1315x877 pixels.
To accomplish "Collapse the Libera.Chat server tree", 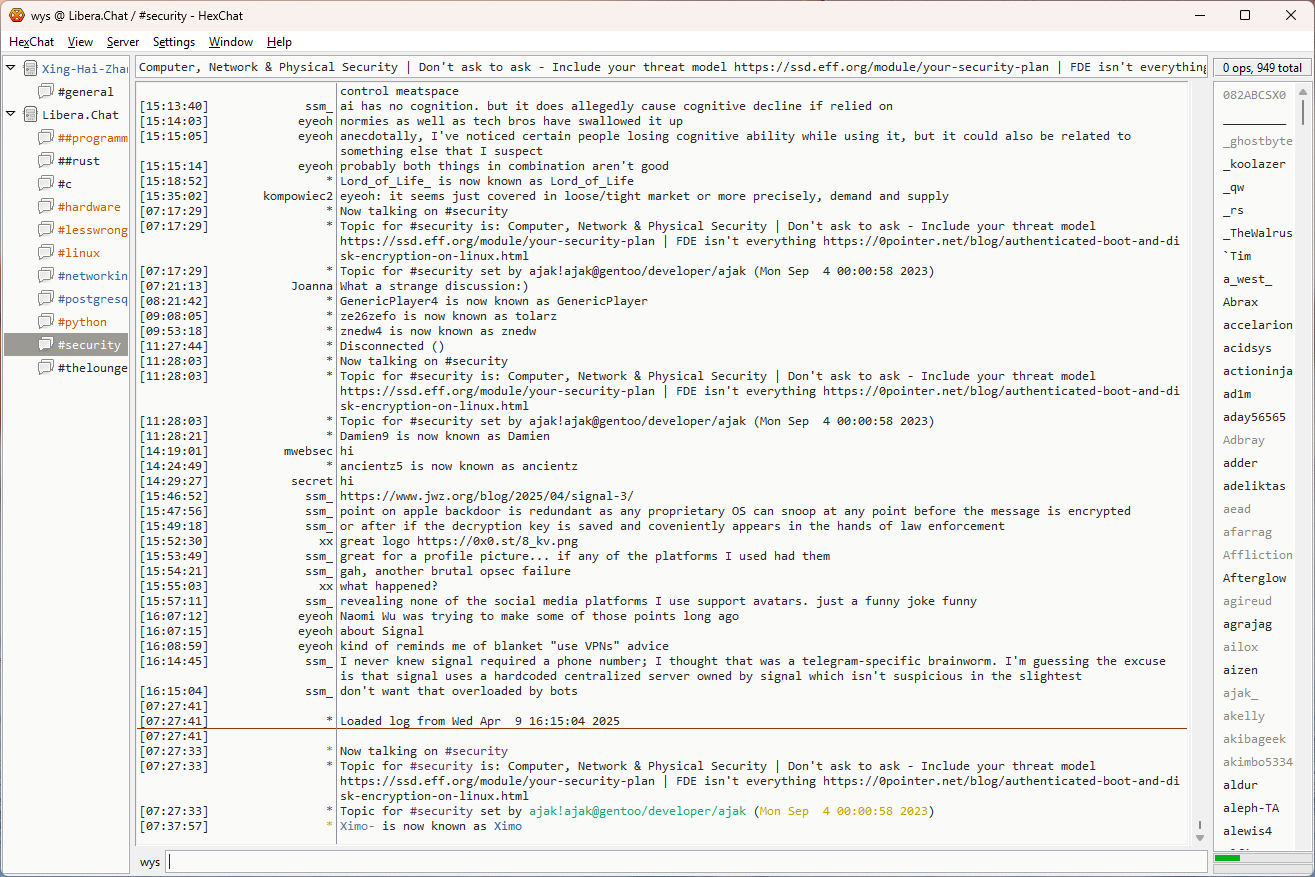I will click(x=11, y=114).
